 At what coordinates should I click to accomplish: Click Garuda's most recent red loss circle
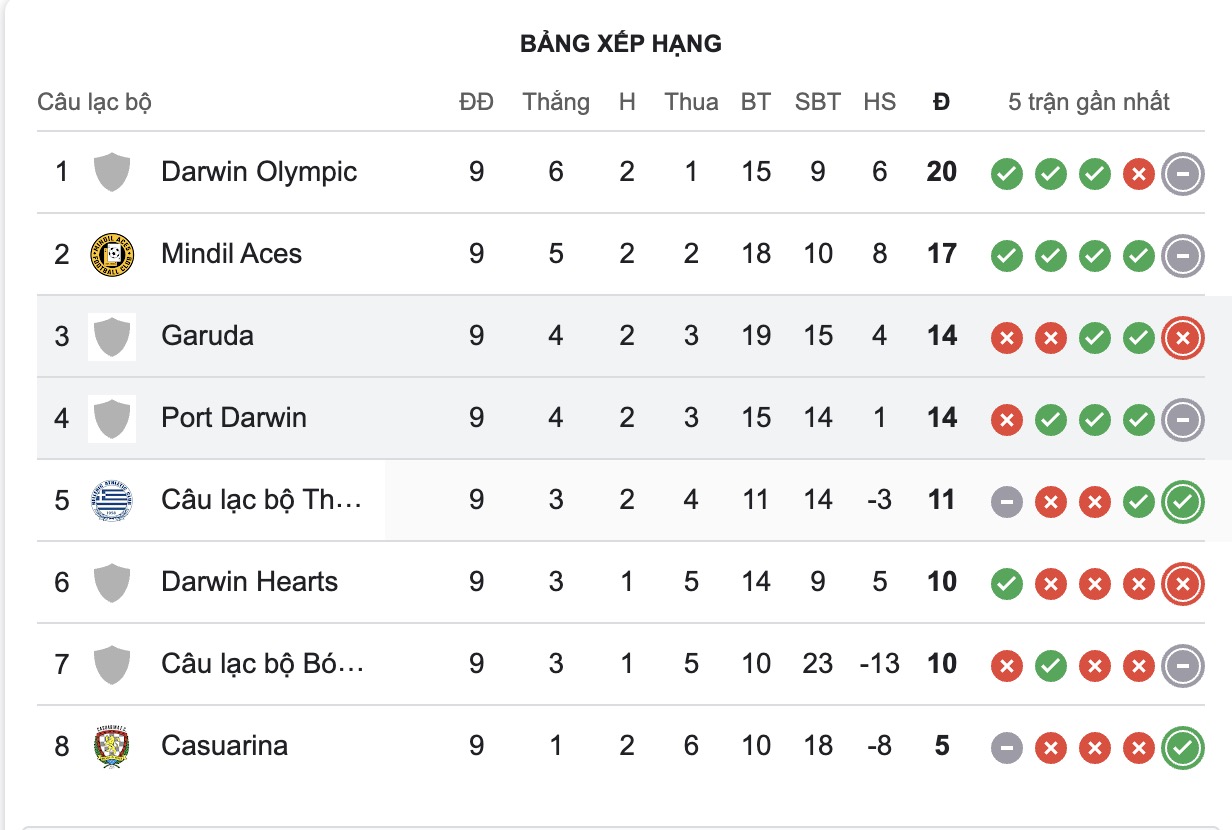(x=1181, y=338)
